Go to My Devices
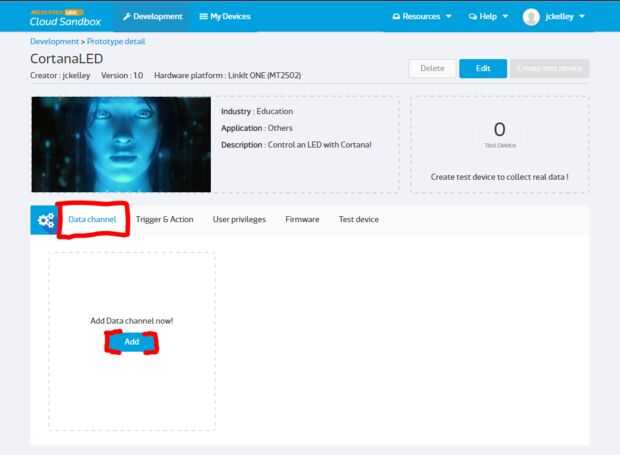The image size is (620, 455). tap(225, 17)
